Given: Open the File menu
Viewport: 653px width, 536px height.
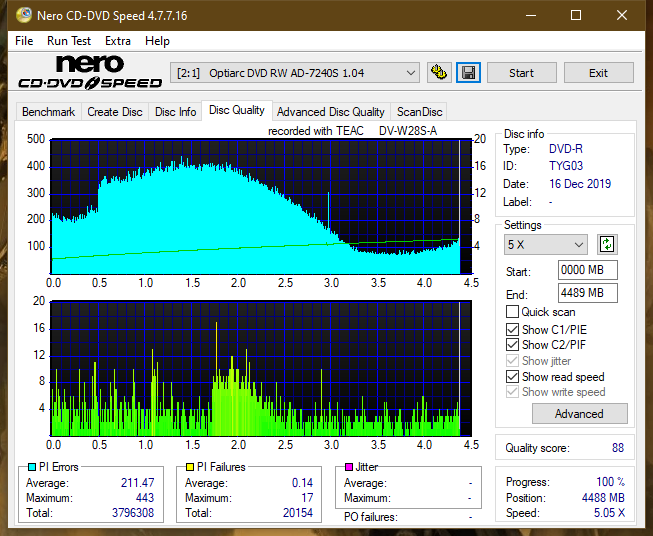Looking at the screenshot, I should tap(24, 41).
